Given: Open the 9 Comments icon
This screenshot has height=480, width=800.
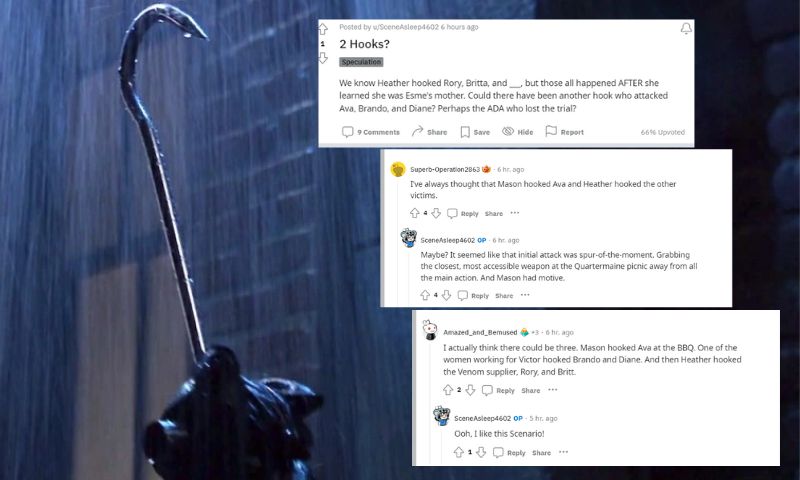Looking at the screenshot, I should (347, 132).
